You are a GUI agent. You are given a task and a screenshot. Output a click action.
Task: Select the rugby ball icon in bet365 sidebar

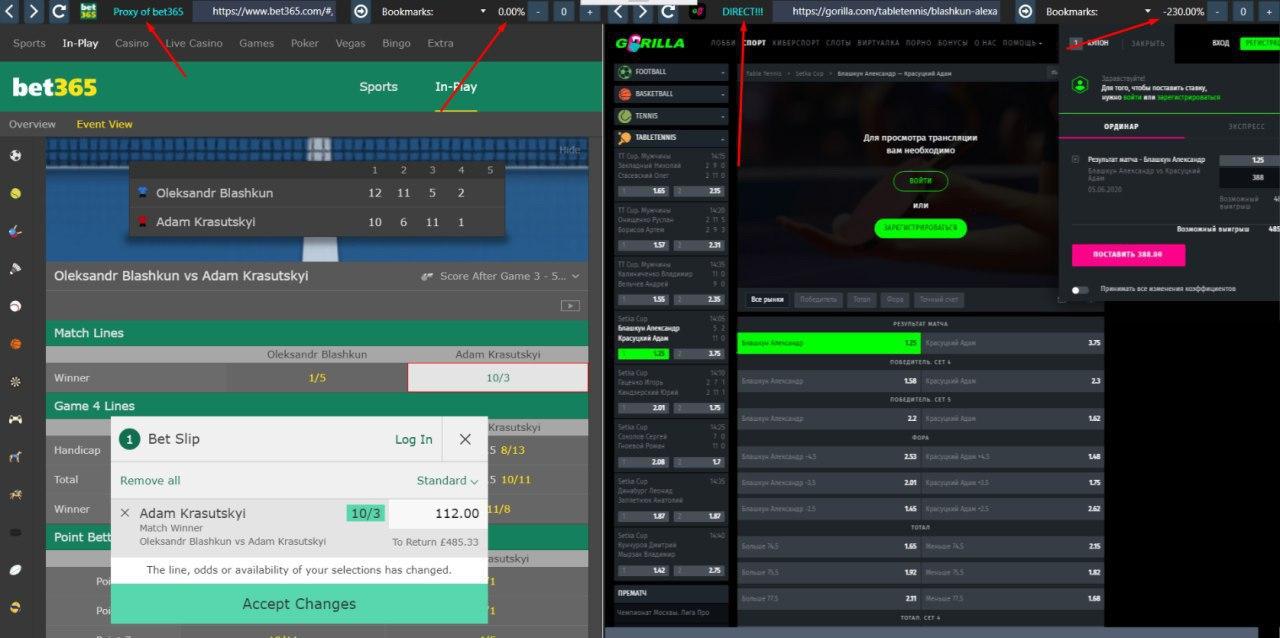pos(15,569)
